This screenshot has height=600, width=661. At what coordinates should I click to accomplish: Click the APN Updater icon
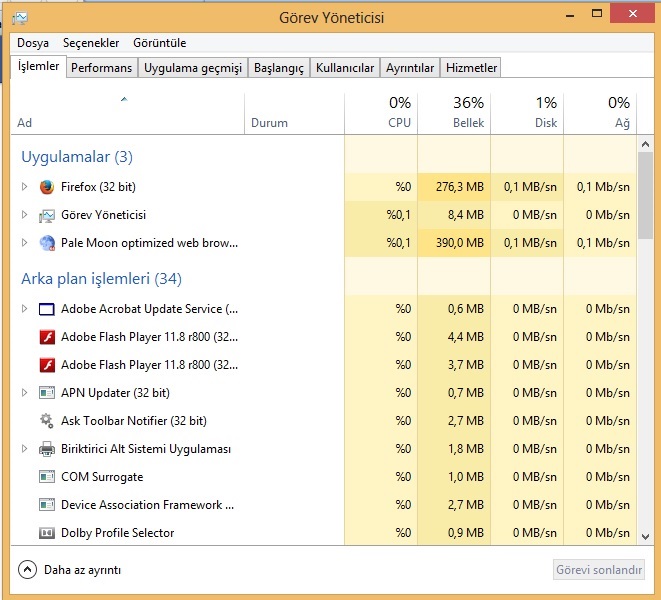coord(47,393)
